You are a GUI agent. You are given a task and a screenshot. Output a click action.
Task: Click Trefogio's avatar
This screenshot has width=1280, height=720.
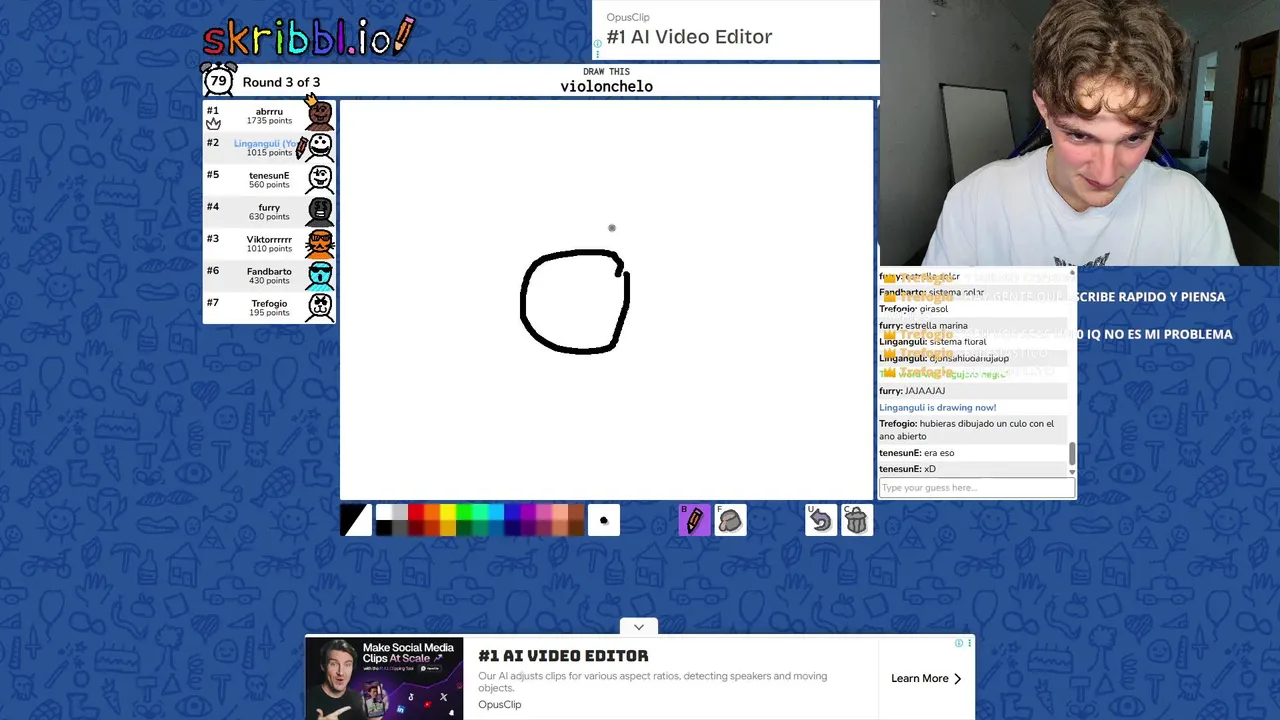pyautogui.click(x=320, y=306)
